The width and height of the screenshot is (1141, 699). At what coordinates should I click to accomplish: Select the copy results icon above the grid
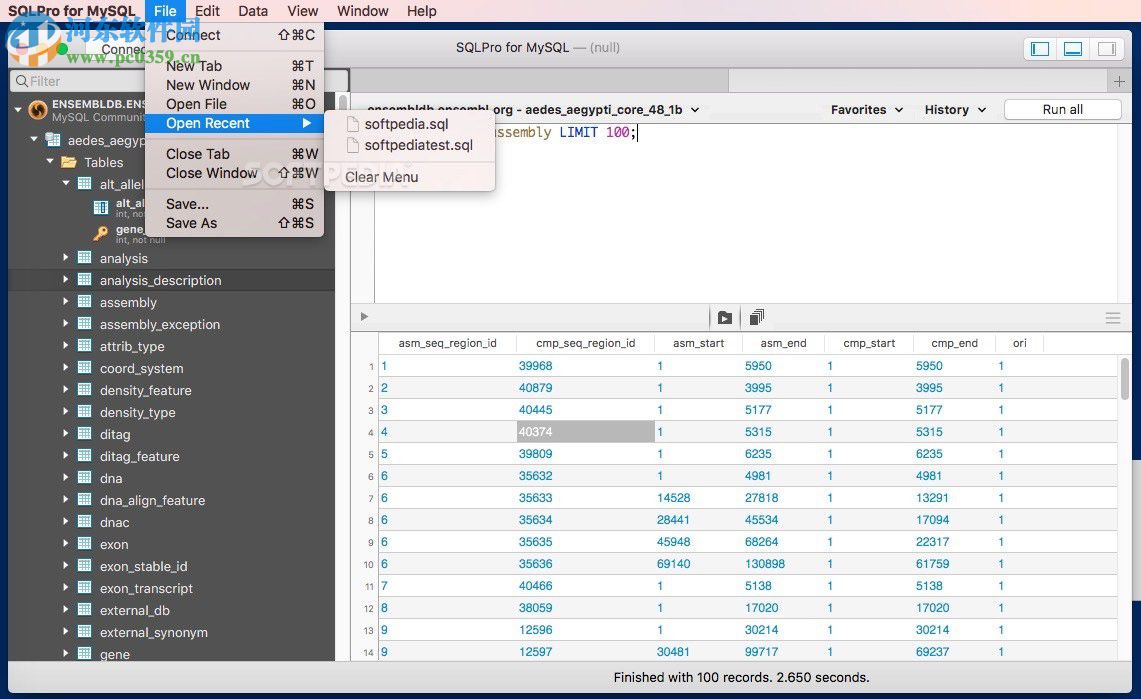pos(756,316)
